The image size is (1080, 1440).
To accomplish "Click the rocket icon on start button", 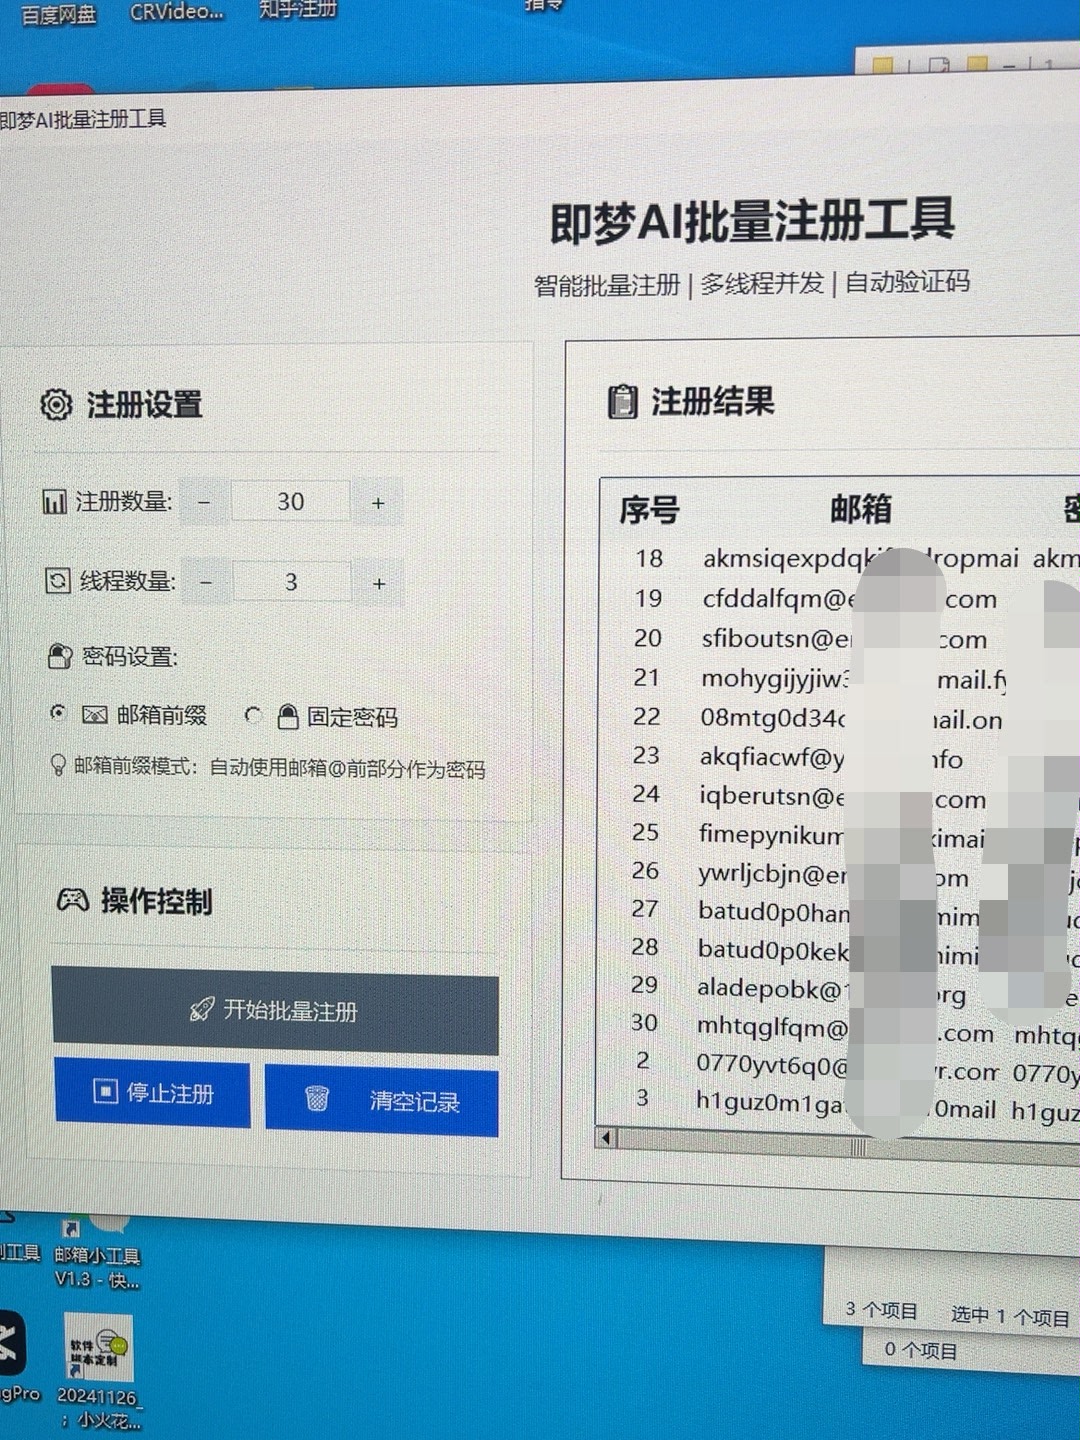I will point(202,1009).
